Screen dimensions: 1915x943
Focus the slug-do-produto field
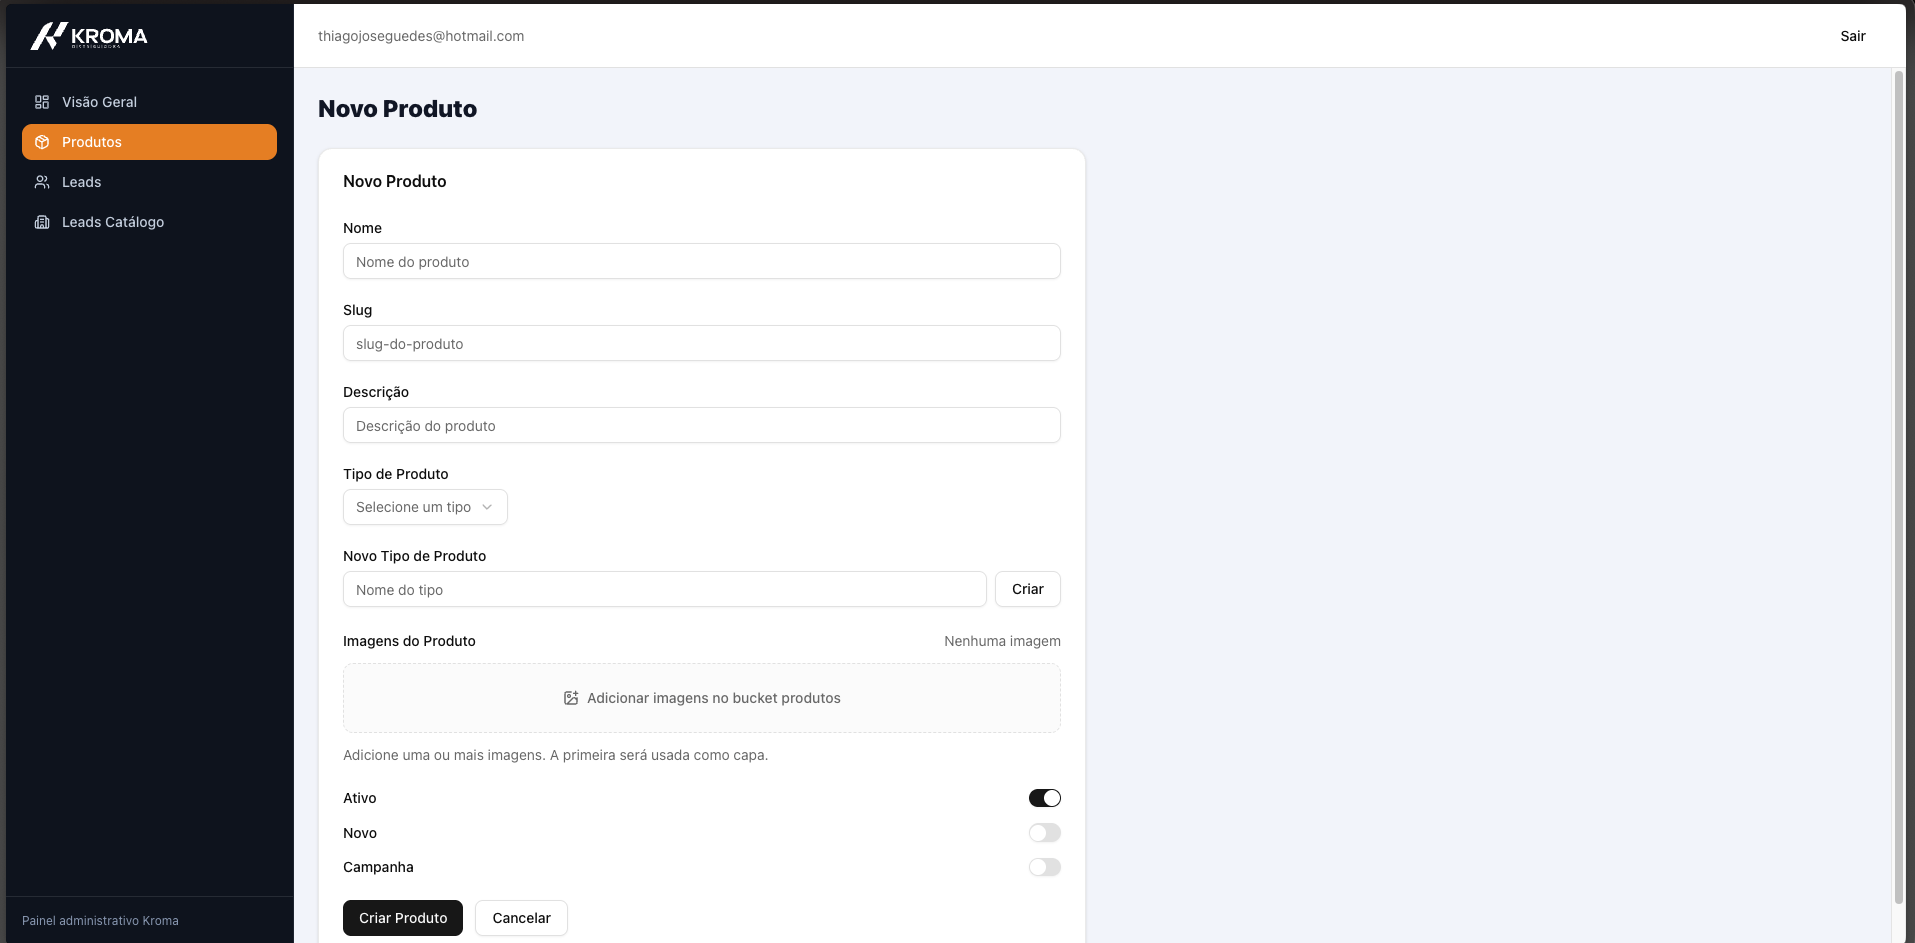click(702, 343)
